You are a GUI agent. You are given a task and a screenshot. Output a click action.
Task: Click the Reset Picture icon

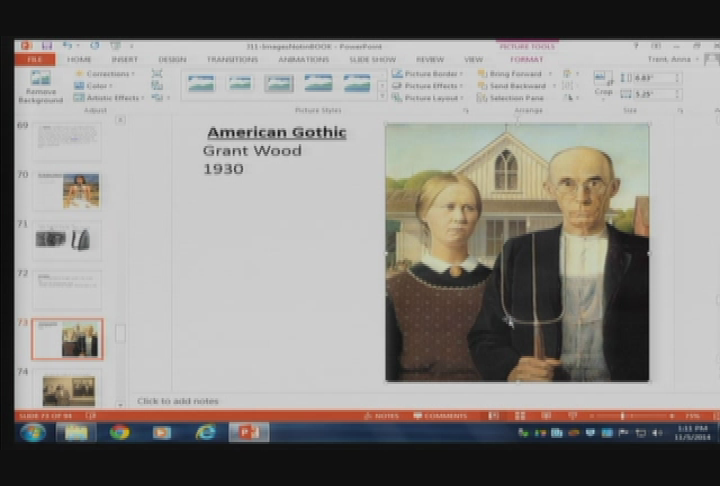[x=157, y=97]
